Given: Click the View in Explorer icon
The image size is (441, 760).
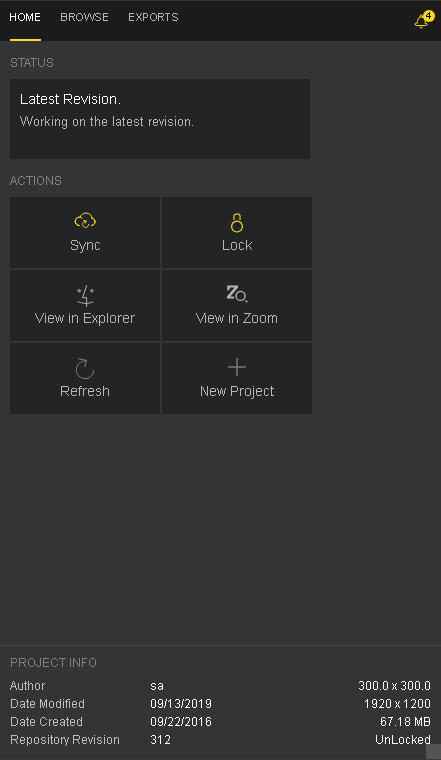Looking at the screenshot, I should pos(85,295).
